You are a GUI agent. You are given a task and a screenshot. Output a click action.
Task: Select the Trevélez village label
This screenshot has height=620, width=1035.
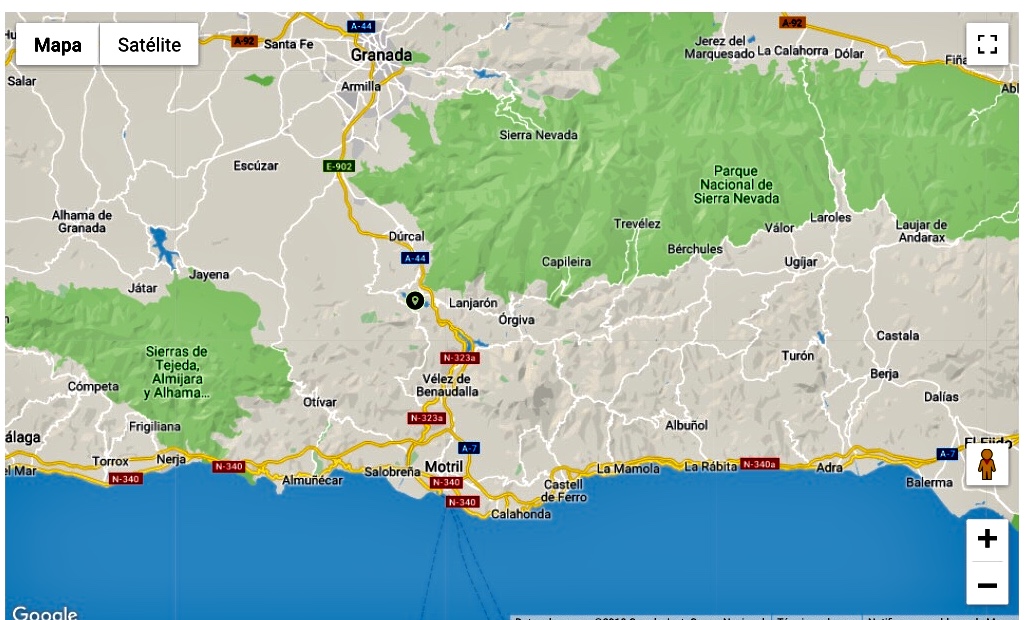pos(637,224)
